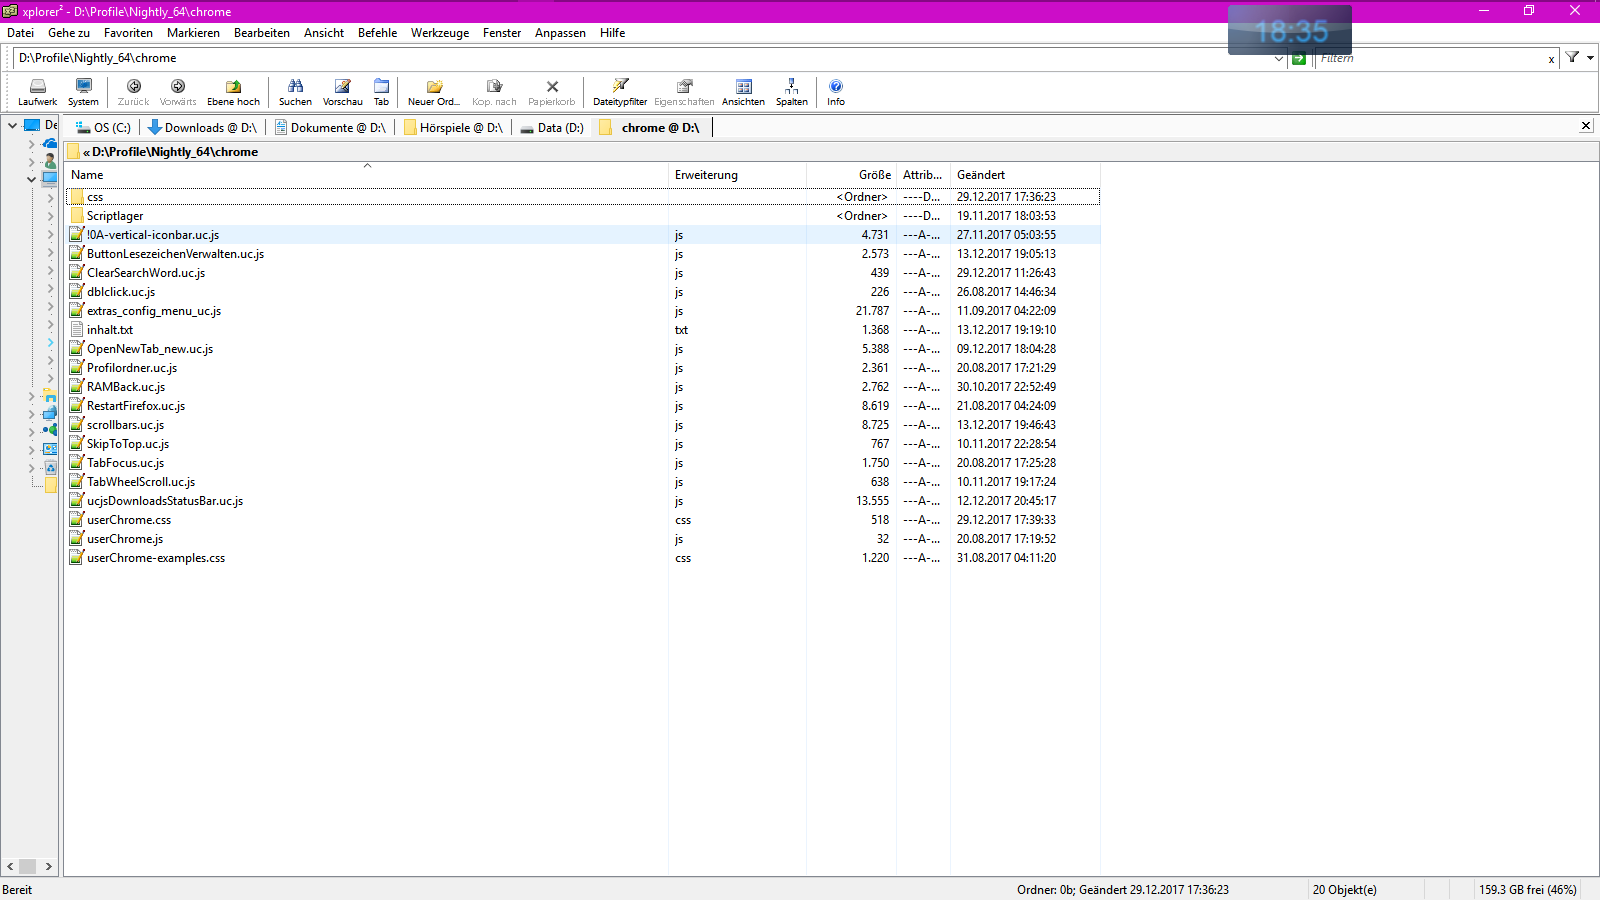Toggle the Vorschau preview pane

pos(342,92)
